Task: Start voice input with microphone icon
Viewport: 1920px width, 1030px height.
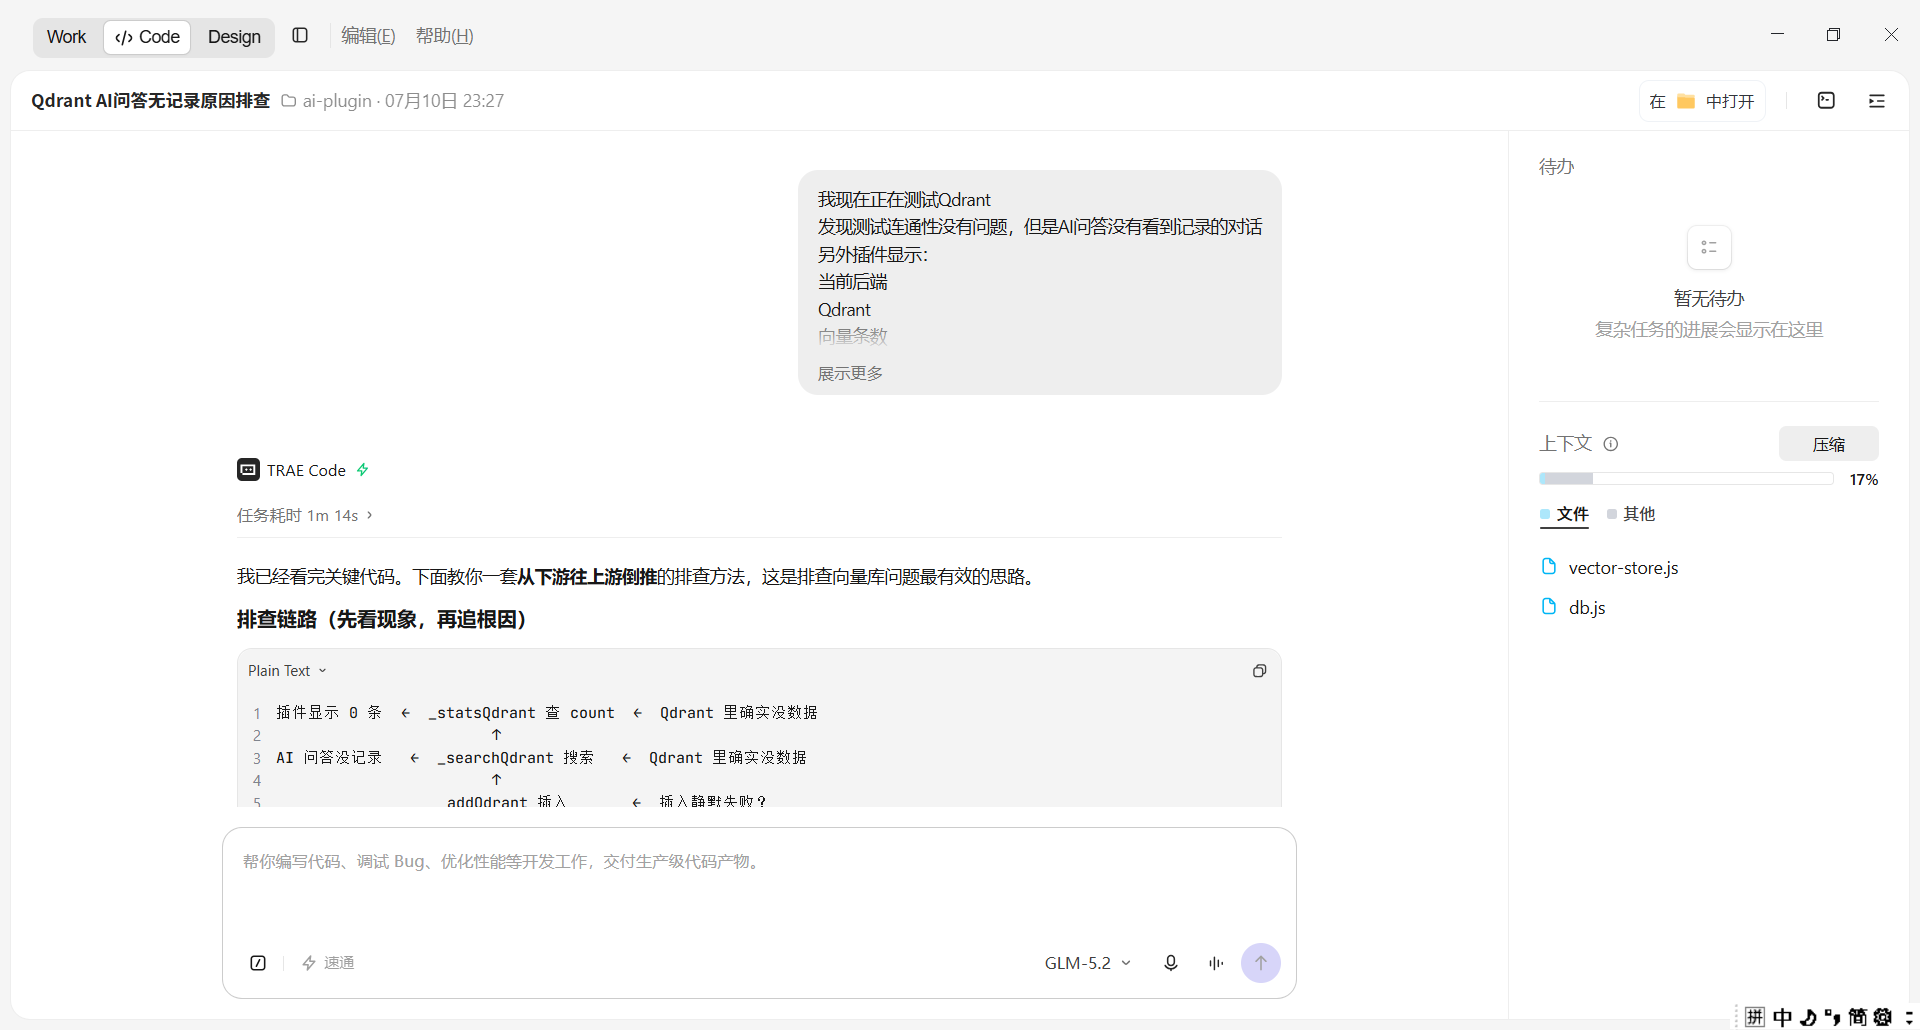Action: pos(1171,963)
